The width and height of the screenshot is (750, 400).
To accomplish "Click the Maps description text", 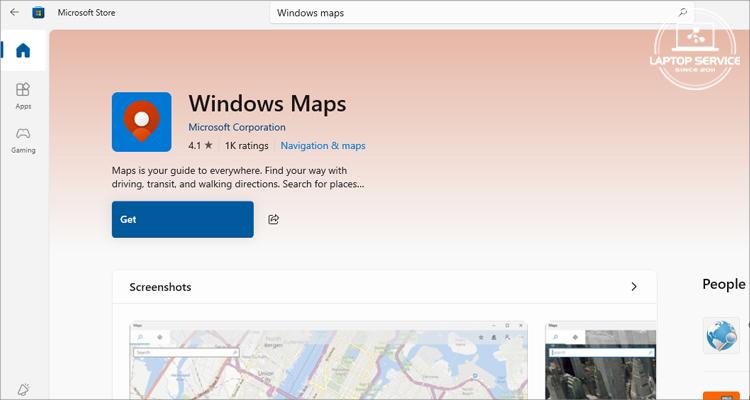I will pos(238,177).
